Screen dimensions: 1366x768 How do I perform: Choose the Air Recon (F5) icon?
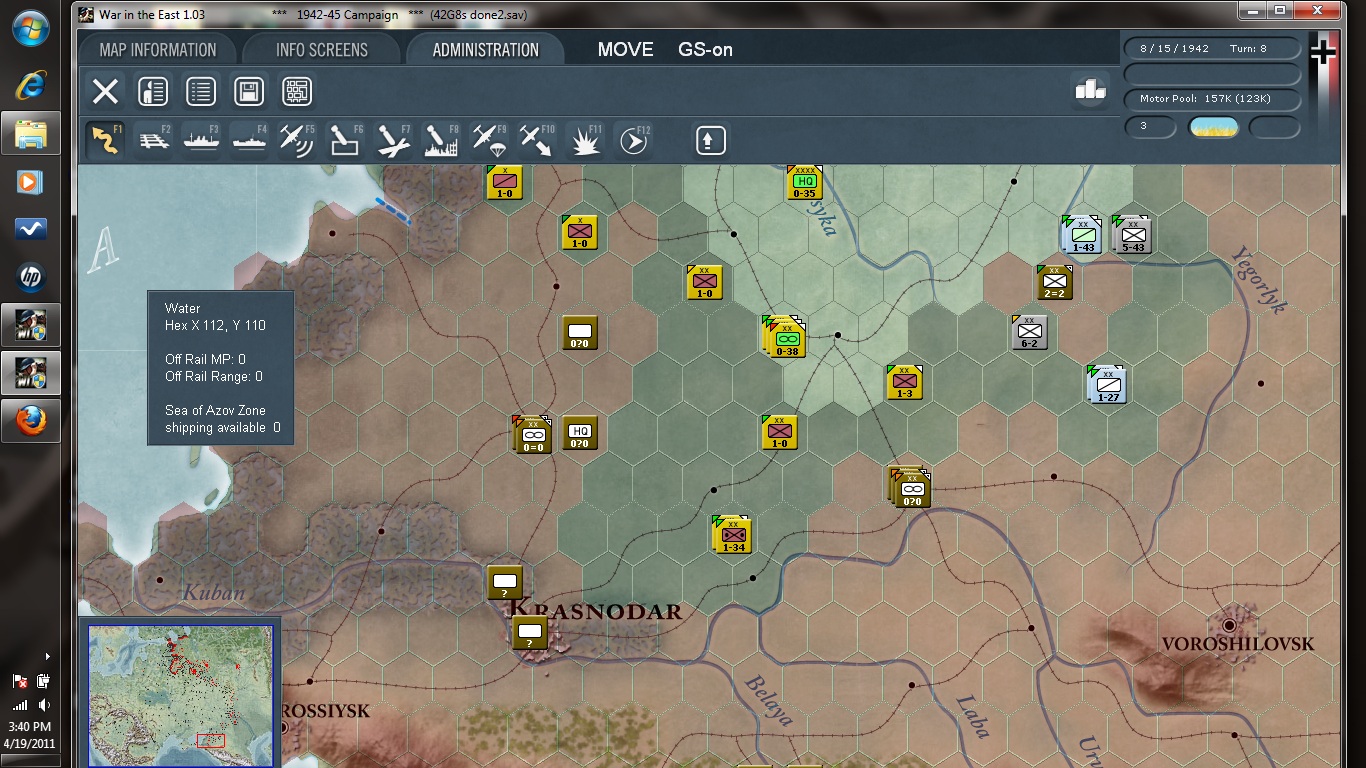tap(297, 140)
